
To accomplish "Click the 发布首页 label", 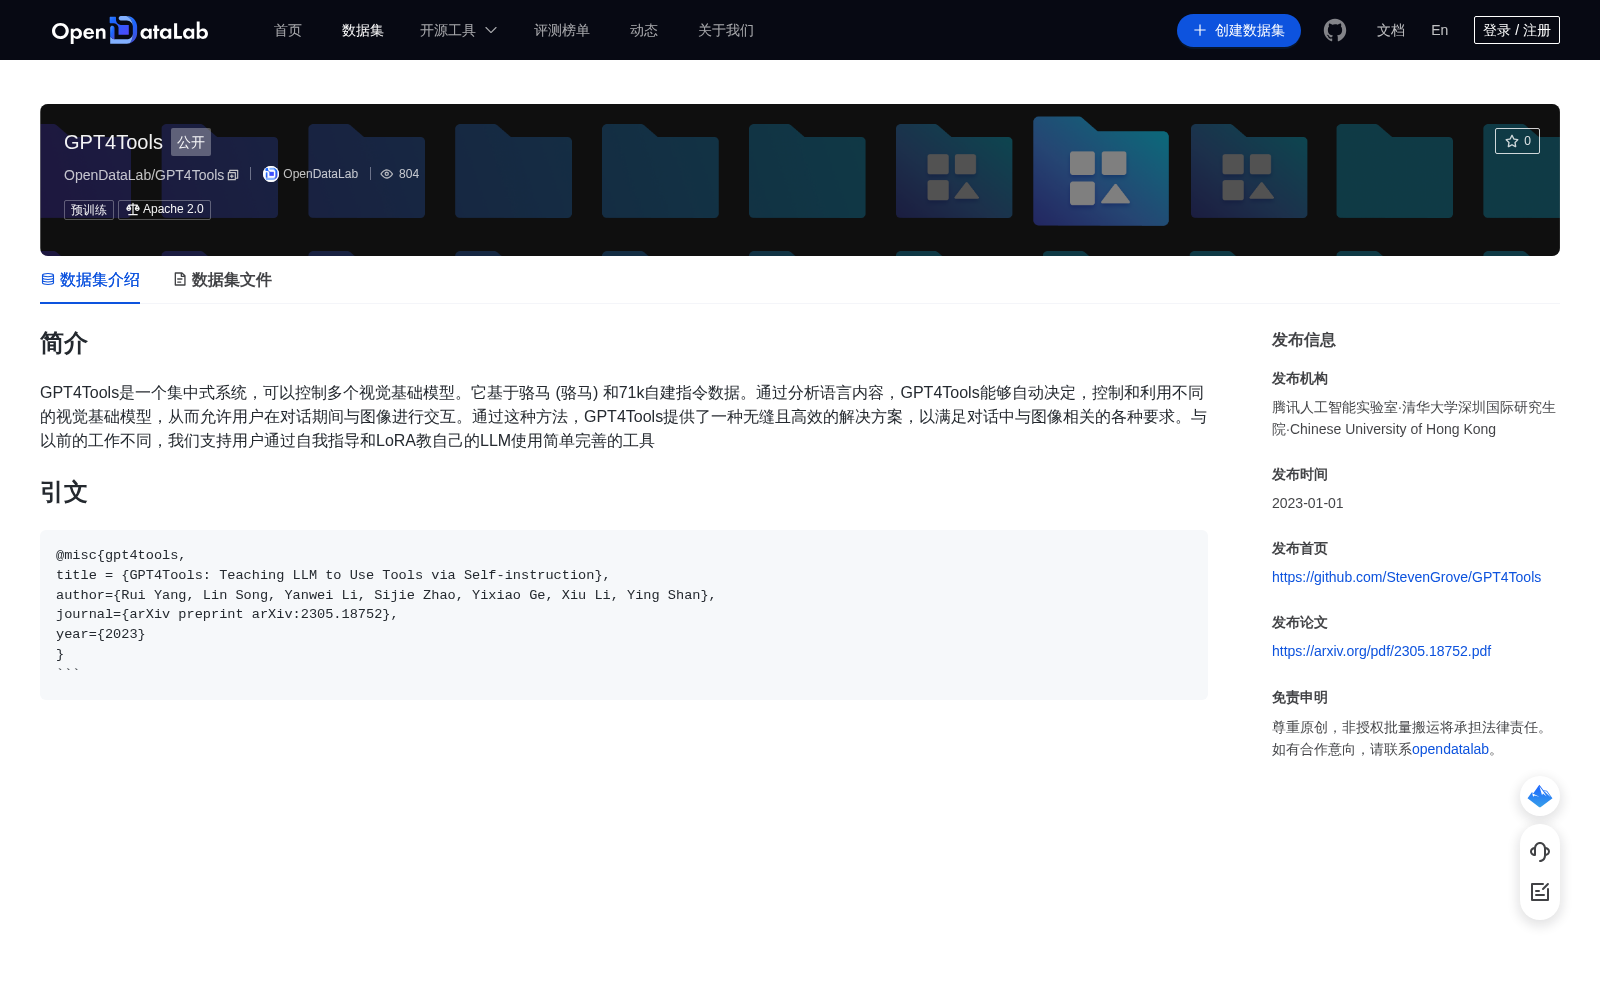I will click(x=1300, y=549).
